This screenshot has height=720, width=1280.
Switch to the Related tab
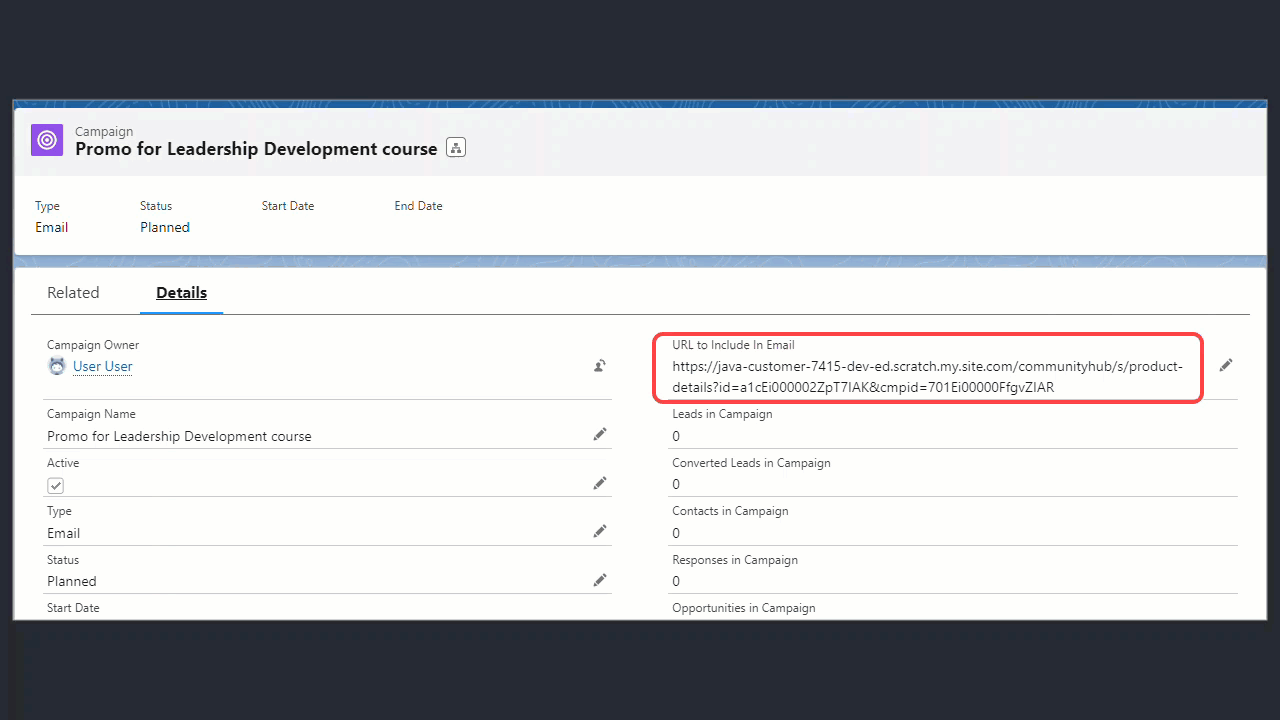[73, 293]
